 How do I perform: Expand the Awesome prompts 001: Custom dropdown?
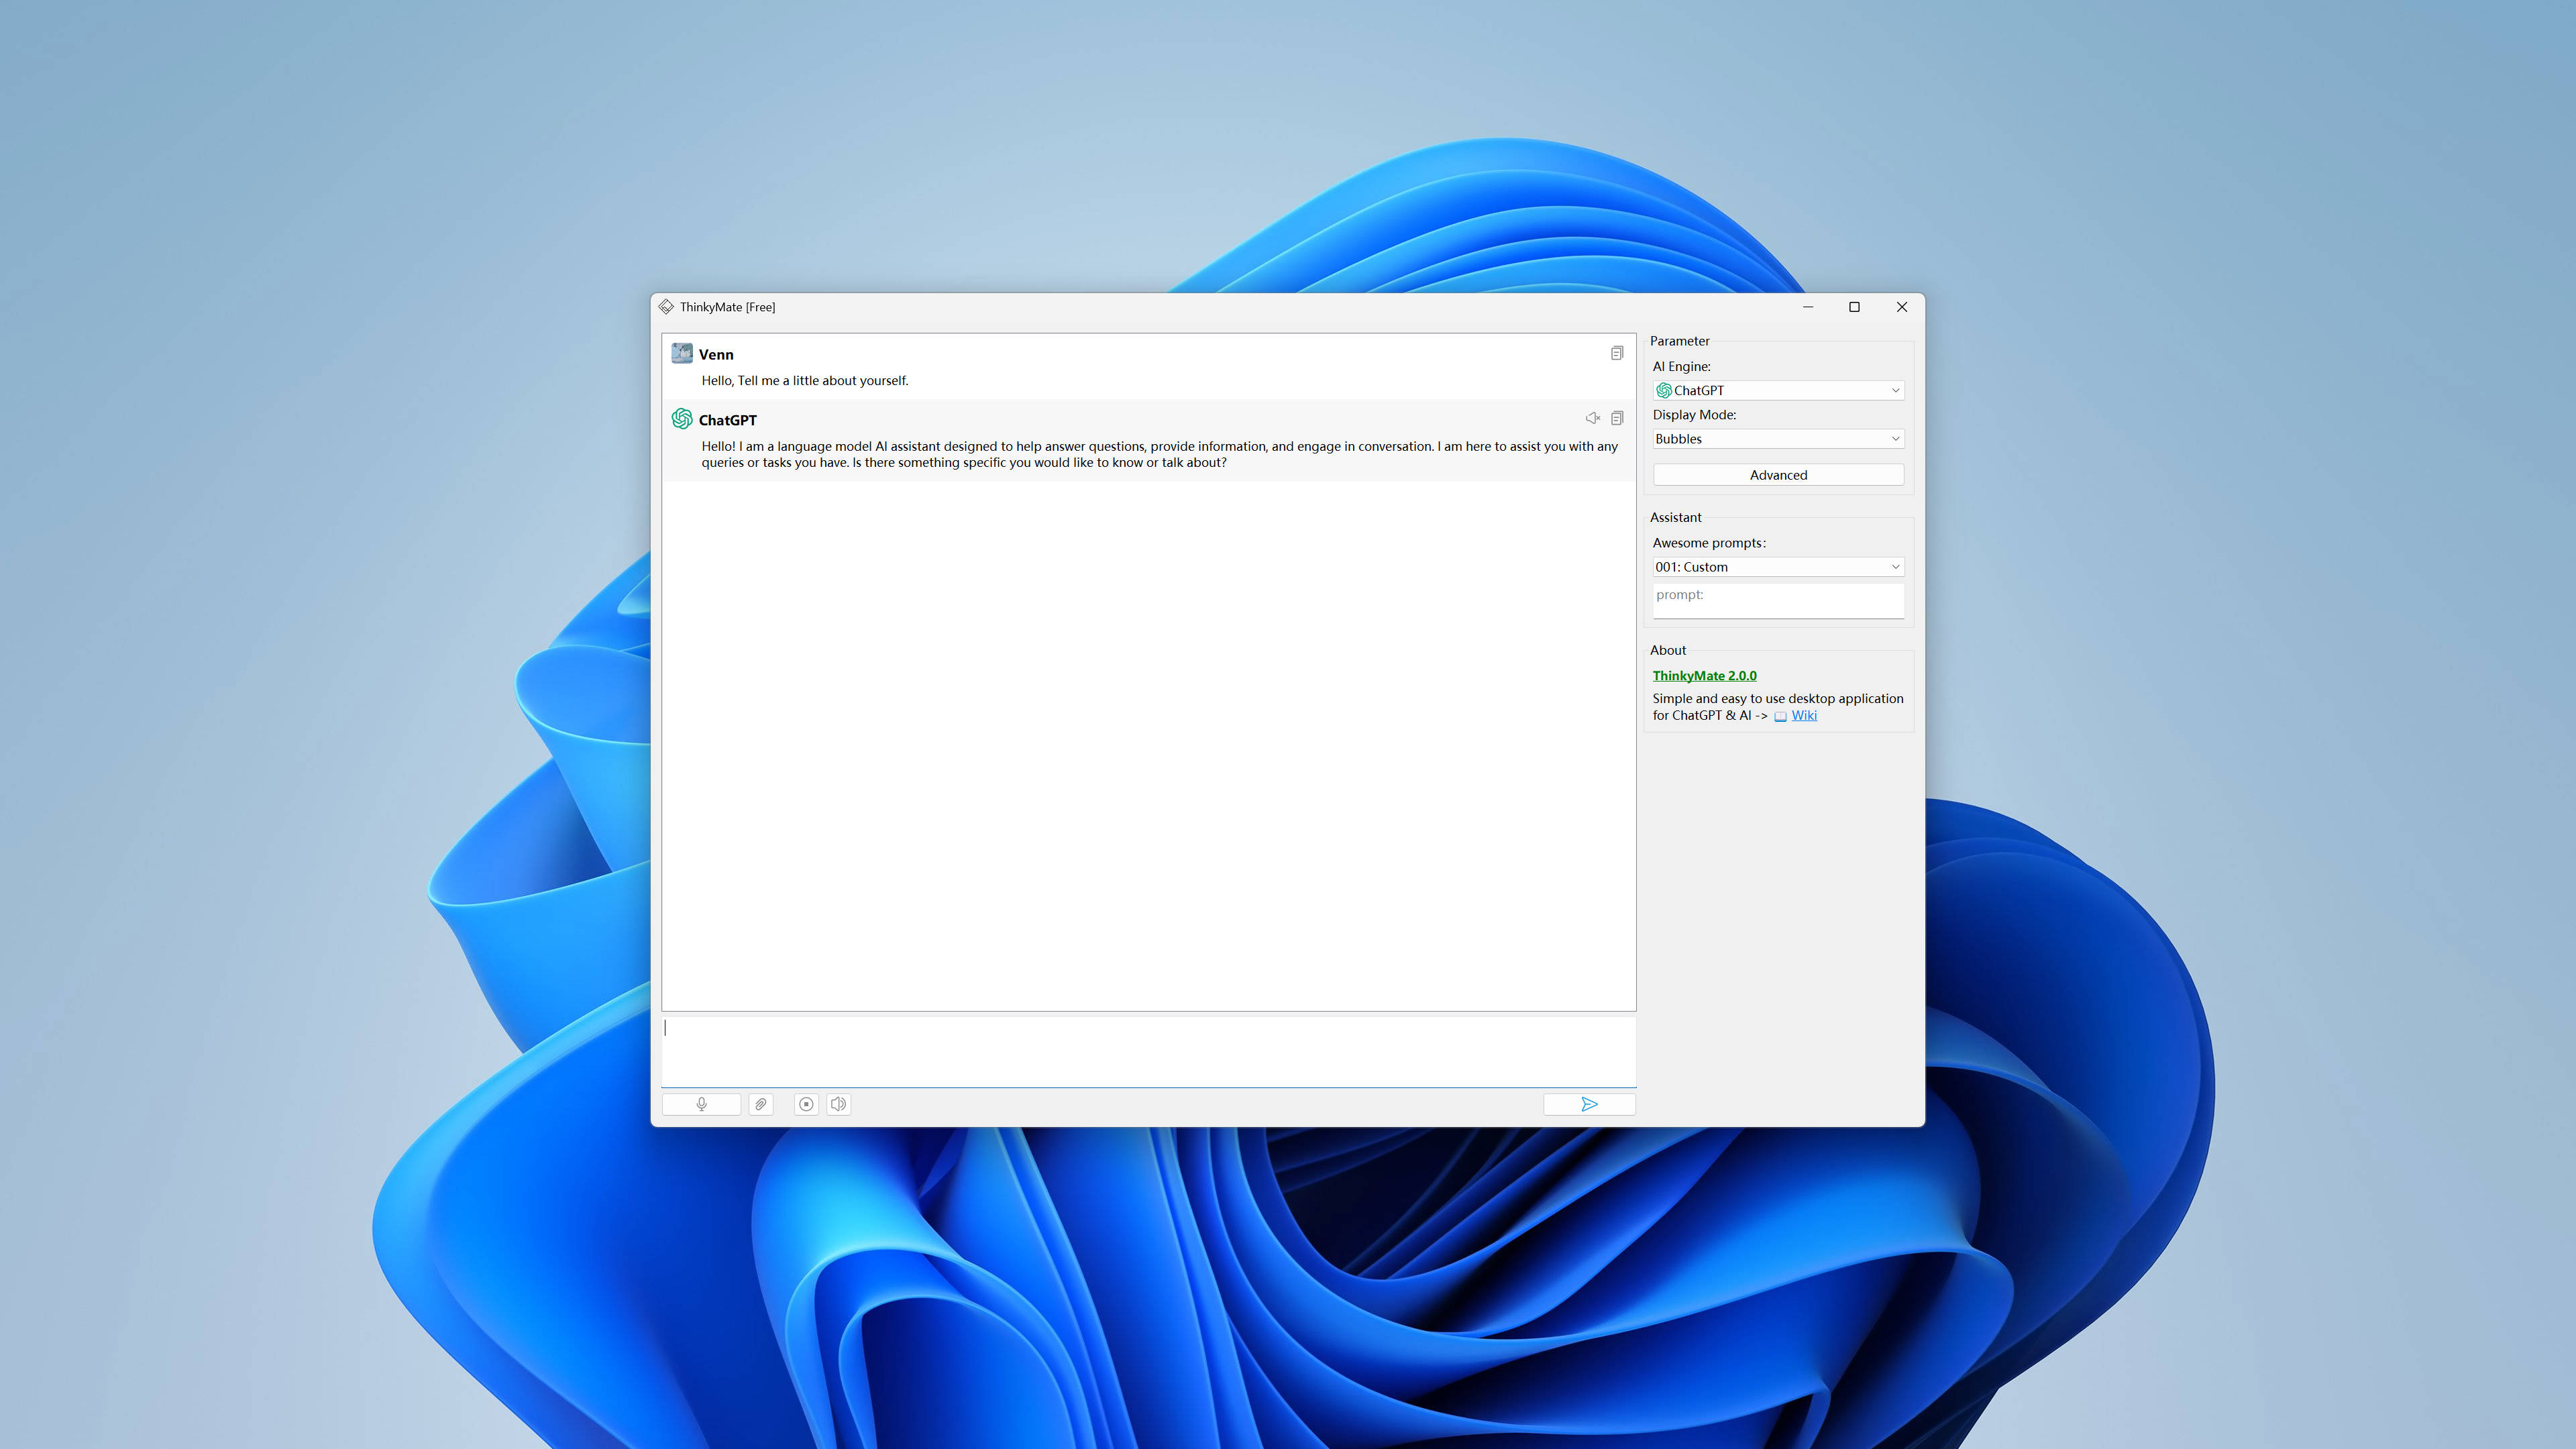[x=1778, y=567]
